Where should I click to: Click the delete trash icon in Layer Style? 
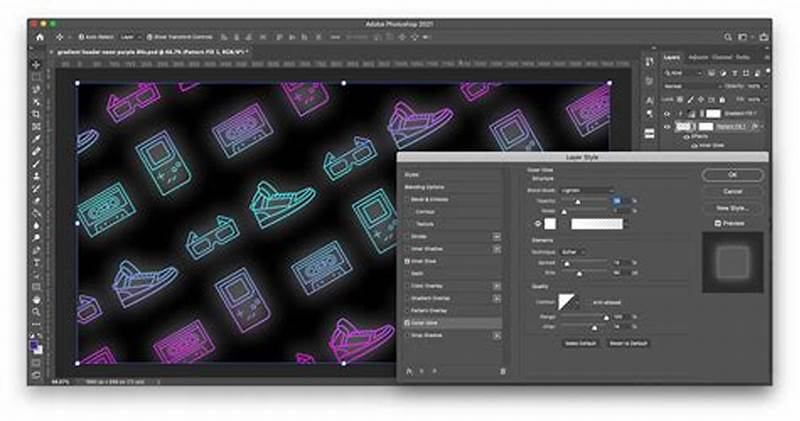point(503,372)
